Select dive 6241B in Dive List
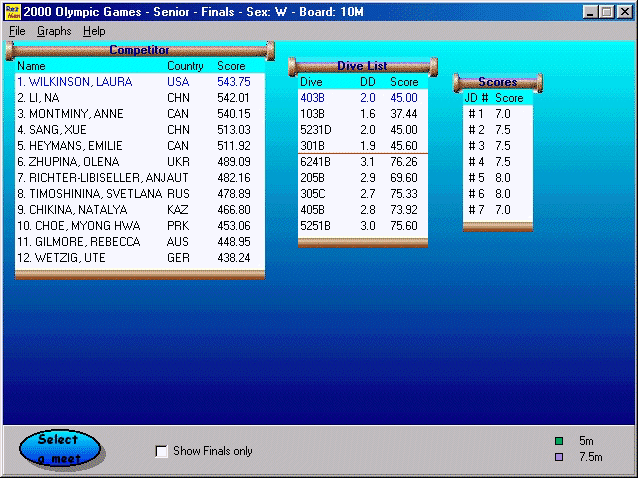The width and height of the screenshot is (638, 478). pos(363,162)
